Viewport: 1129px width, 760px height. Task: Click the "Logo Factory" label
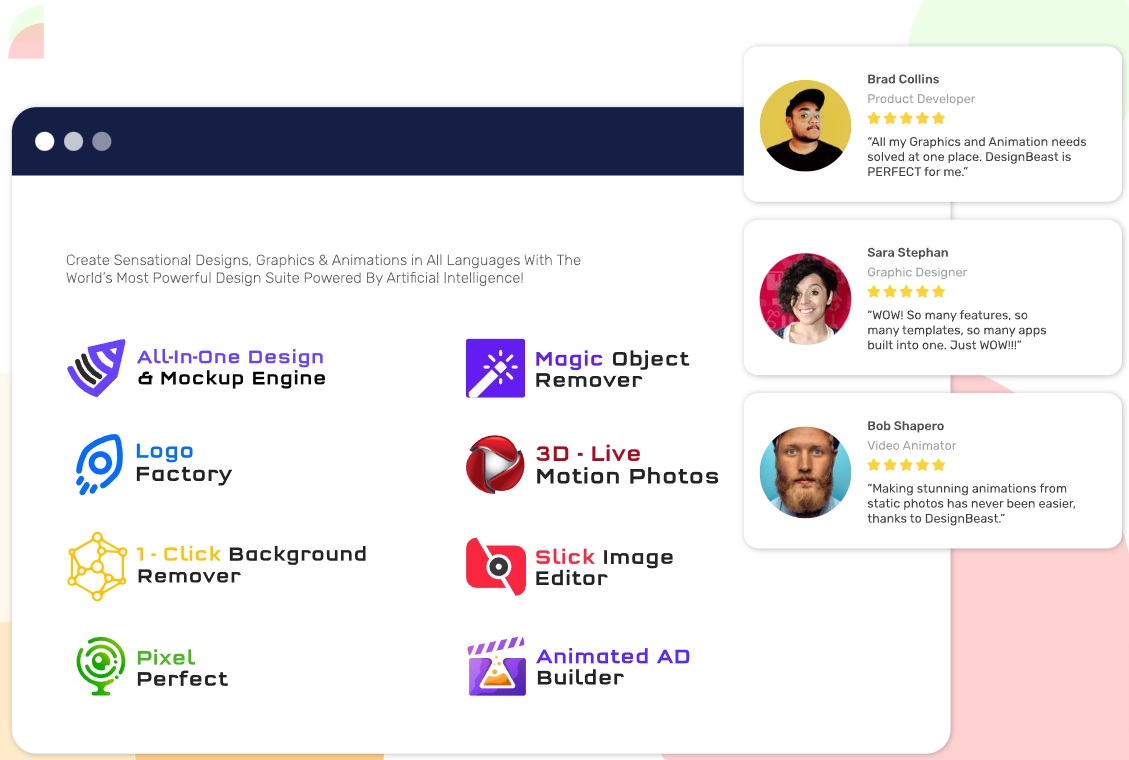(x=184, y=463)
